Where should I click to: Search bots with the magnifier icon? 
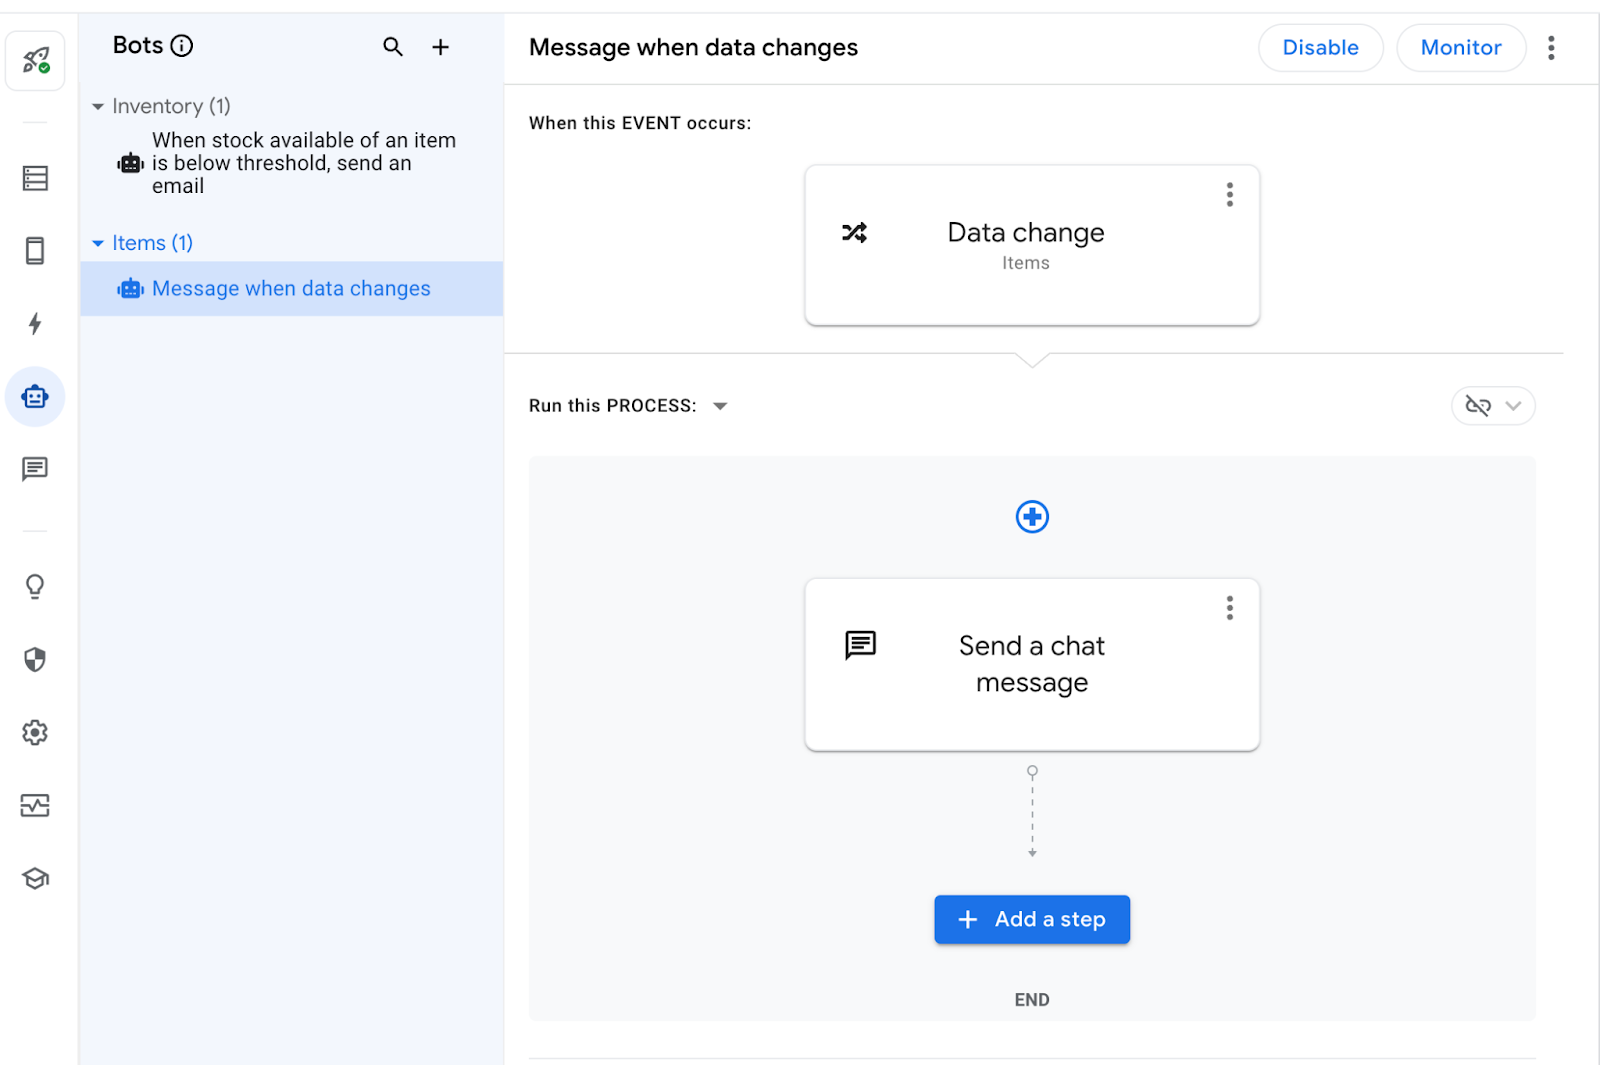coord(393,47)
